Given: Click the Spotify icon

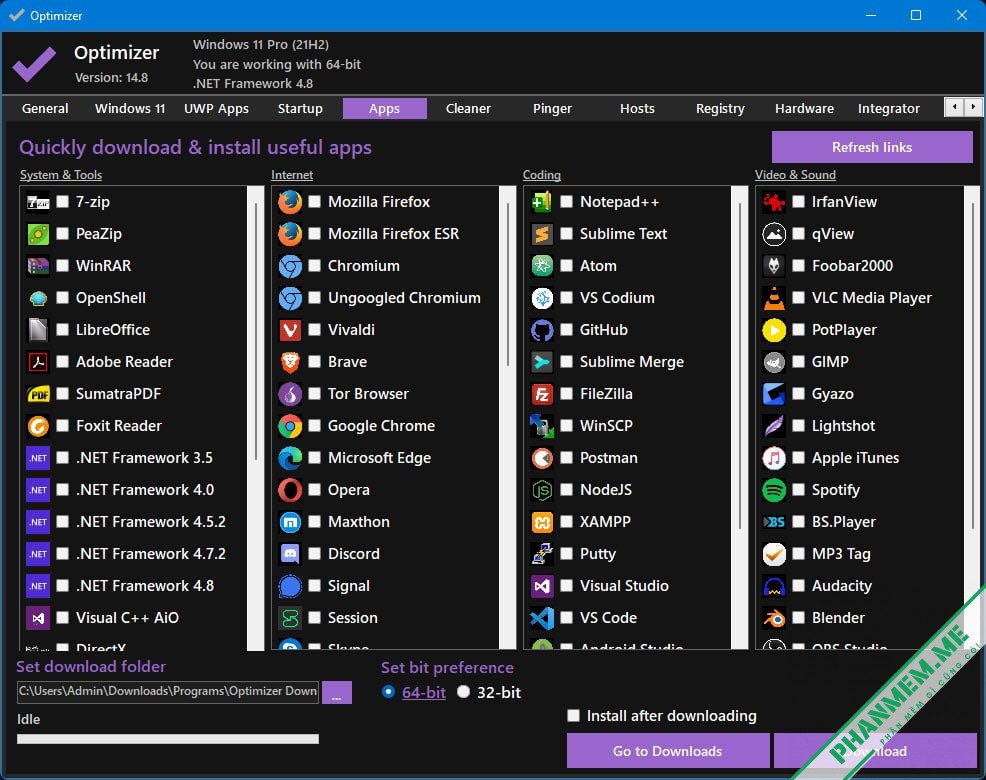Looking at the screenshot, I should pos(774,490).
